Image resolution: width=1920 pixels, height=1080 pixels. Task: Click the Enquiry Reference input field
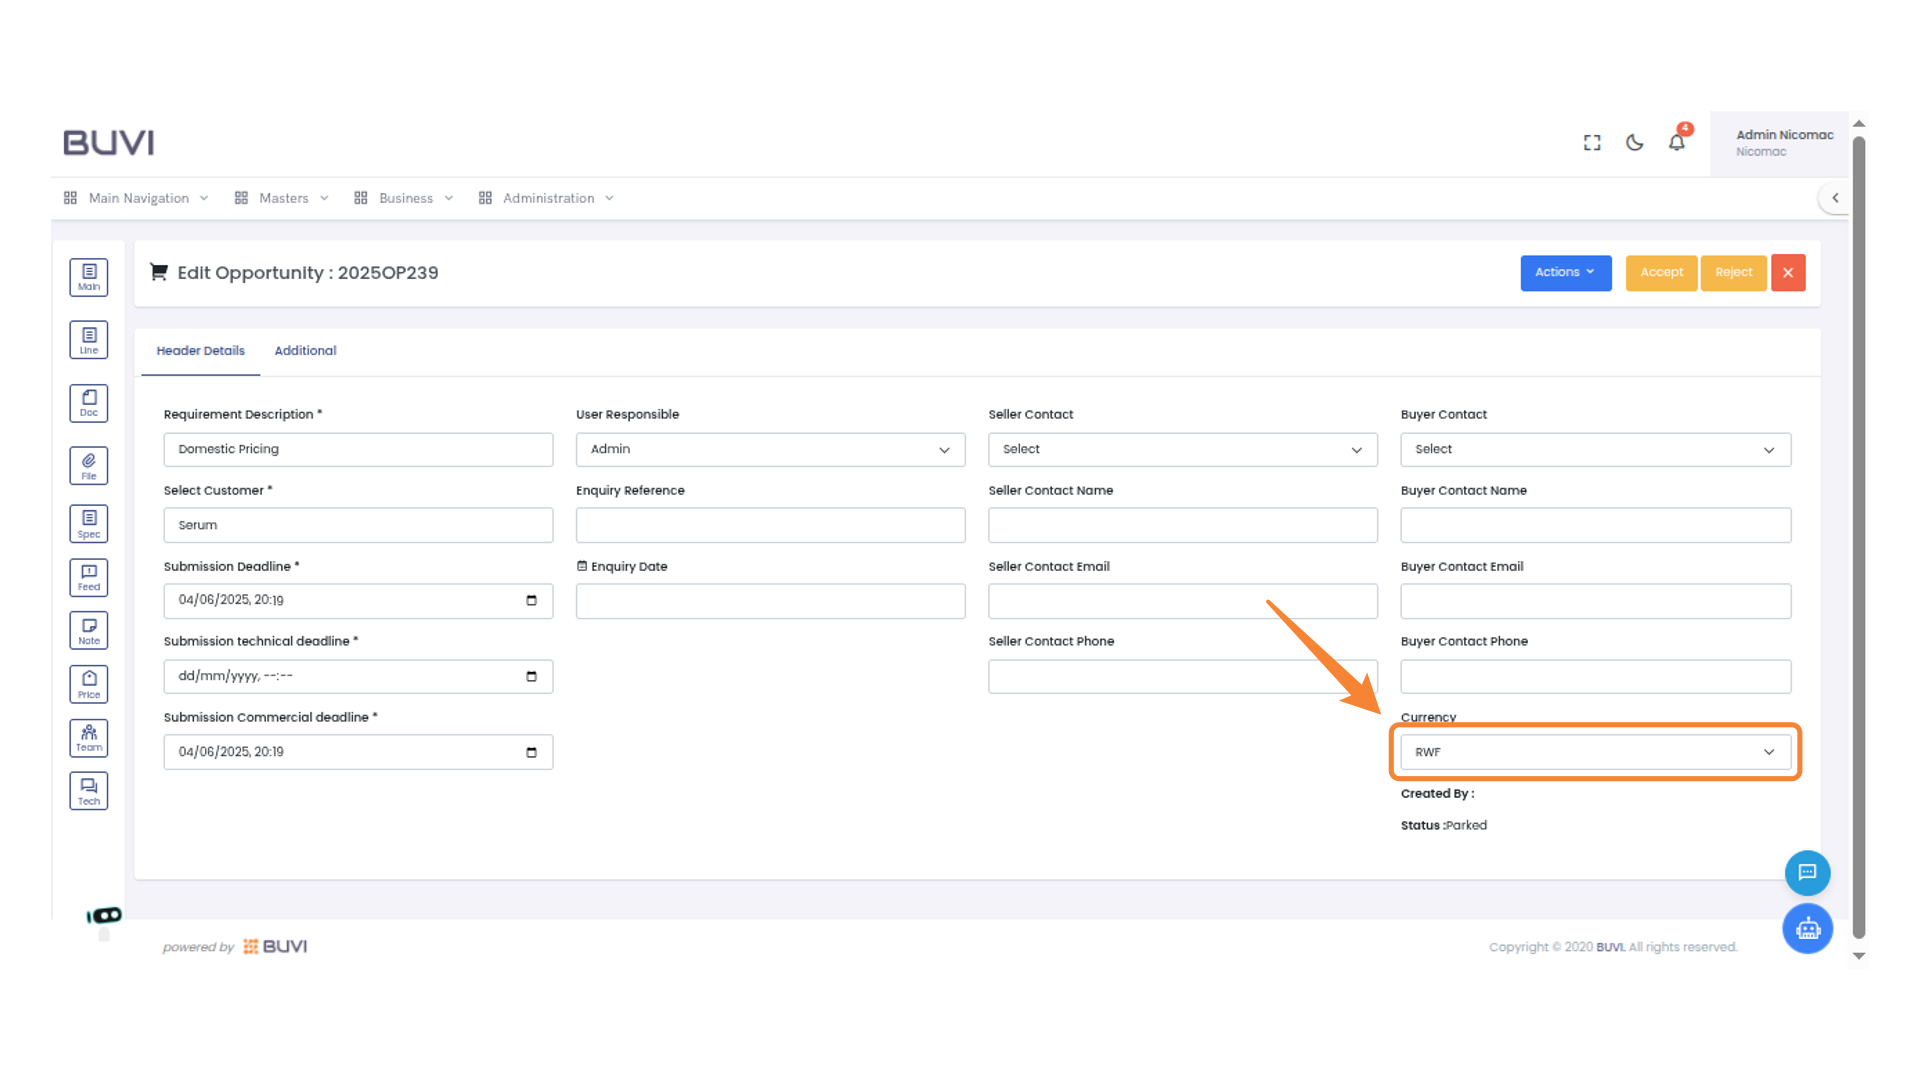(x=770, y=525)
